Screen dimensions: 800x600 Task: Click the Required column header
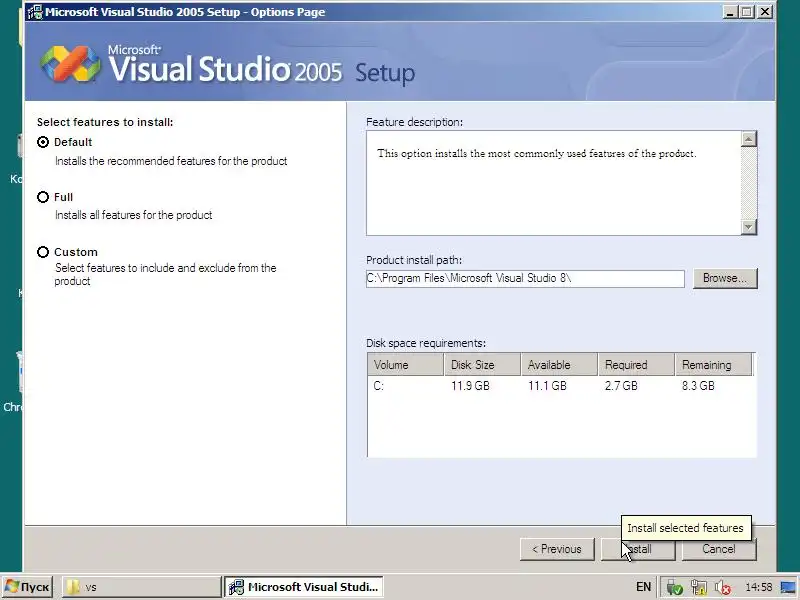click(637, 365)
